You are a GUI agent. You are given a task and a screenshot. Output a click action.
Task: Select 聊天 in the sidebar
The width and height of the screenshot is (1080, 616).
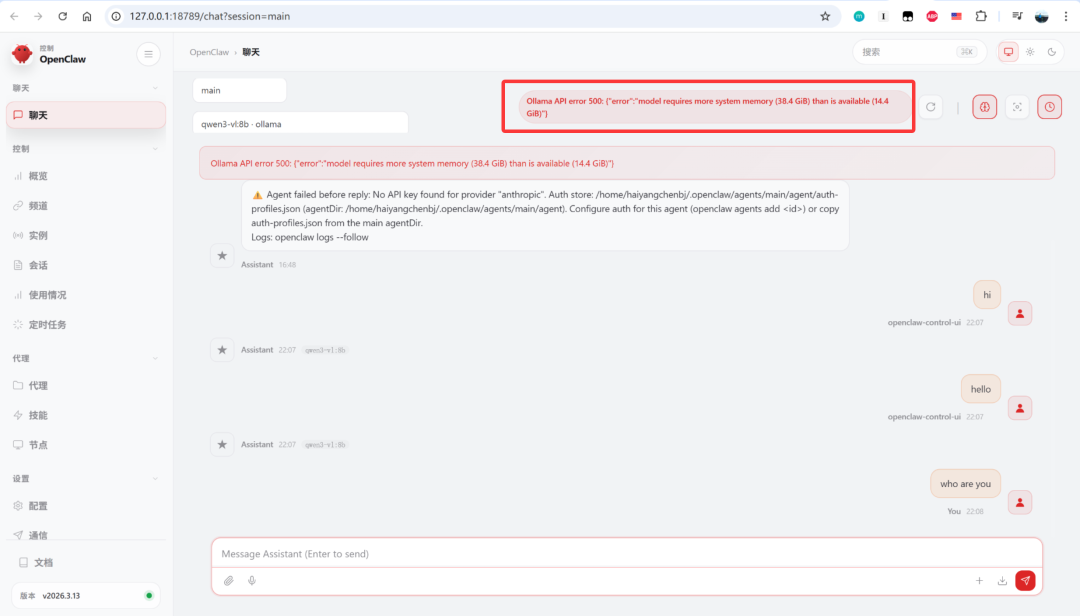86,115
